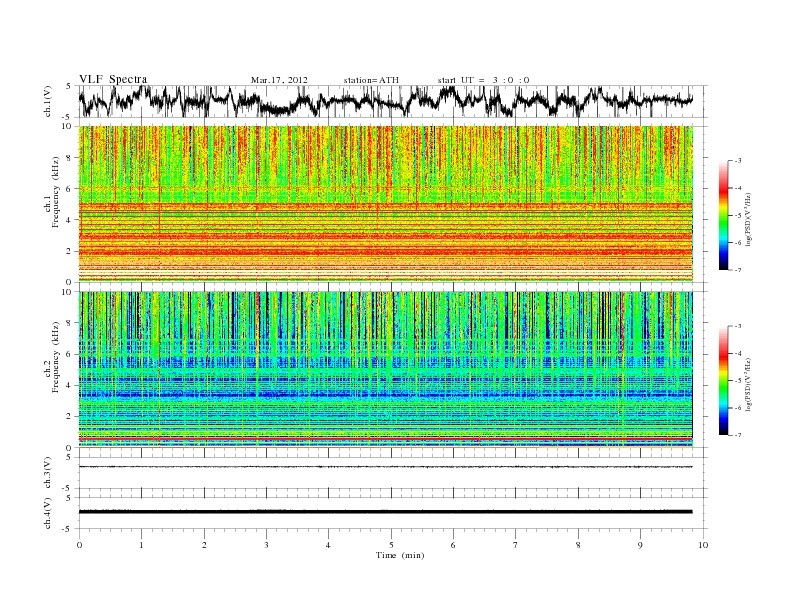
Task: Click the ch.1(V) waveform axis label
Action: [x=47, y=101]
